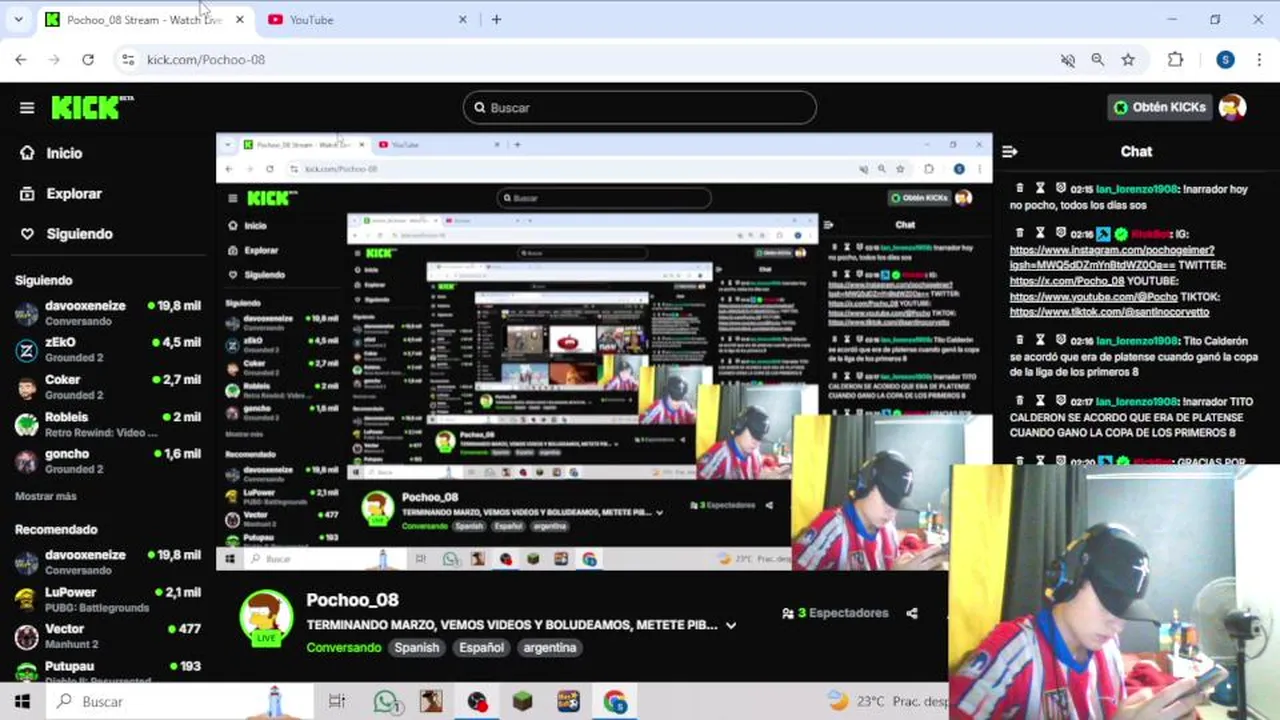Open Minecraft block icon in taskbar
1280x720 pixels.
click(522, 701)
